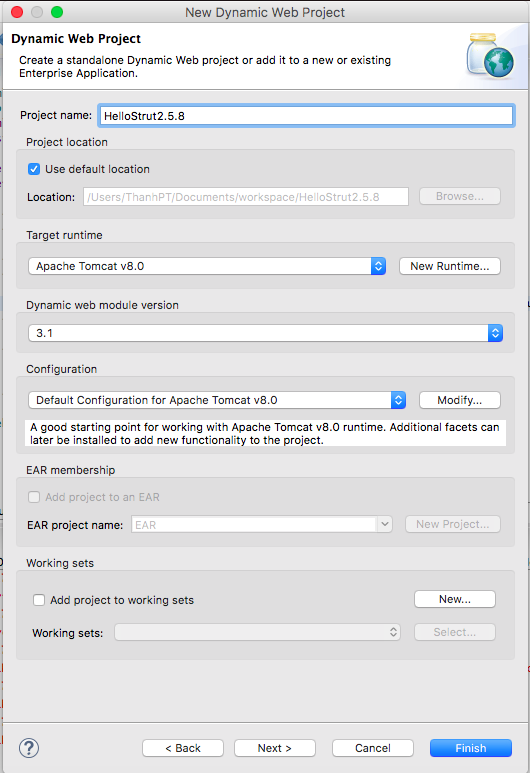Open the Working sets dropdown
The height and width of the screenshot is (773, 530).
tap(257, 632)
